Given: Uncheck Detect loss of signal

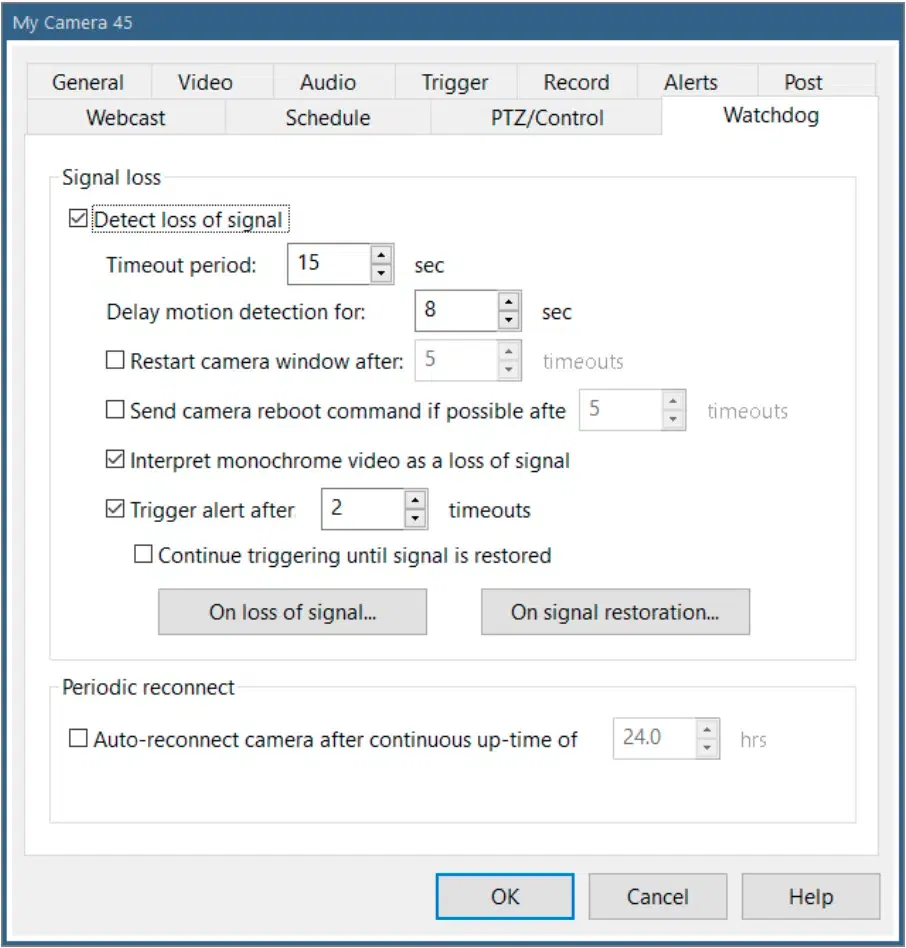Looking at the screenshot, I should pyautogui.click(x=78, y=218).
